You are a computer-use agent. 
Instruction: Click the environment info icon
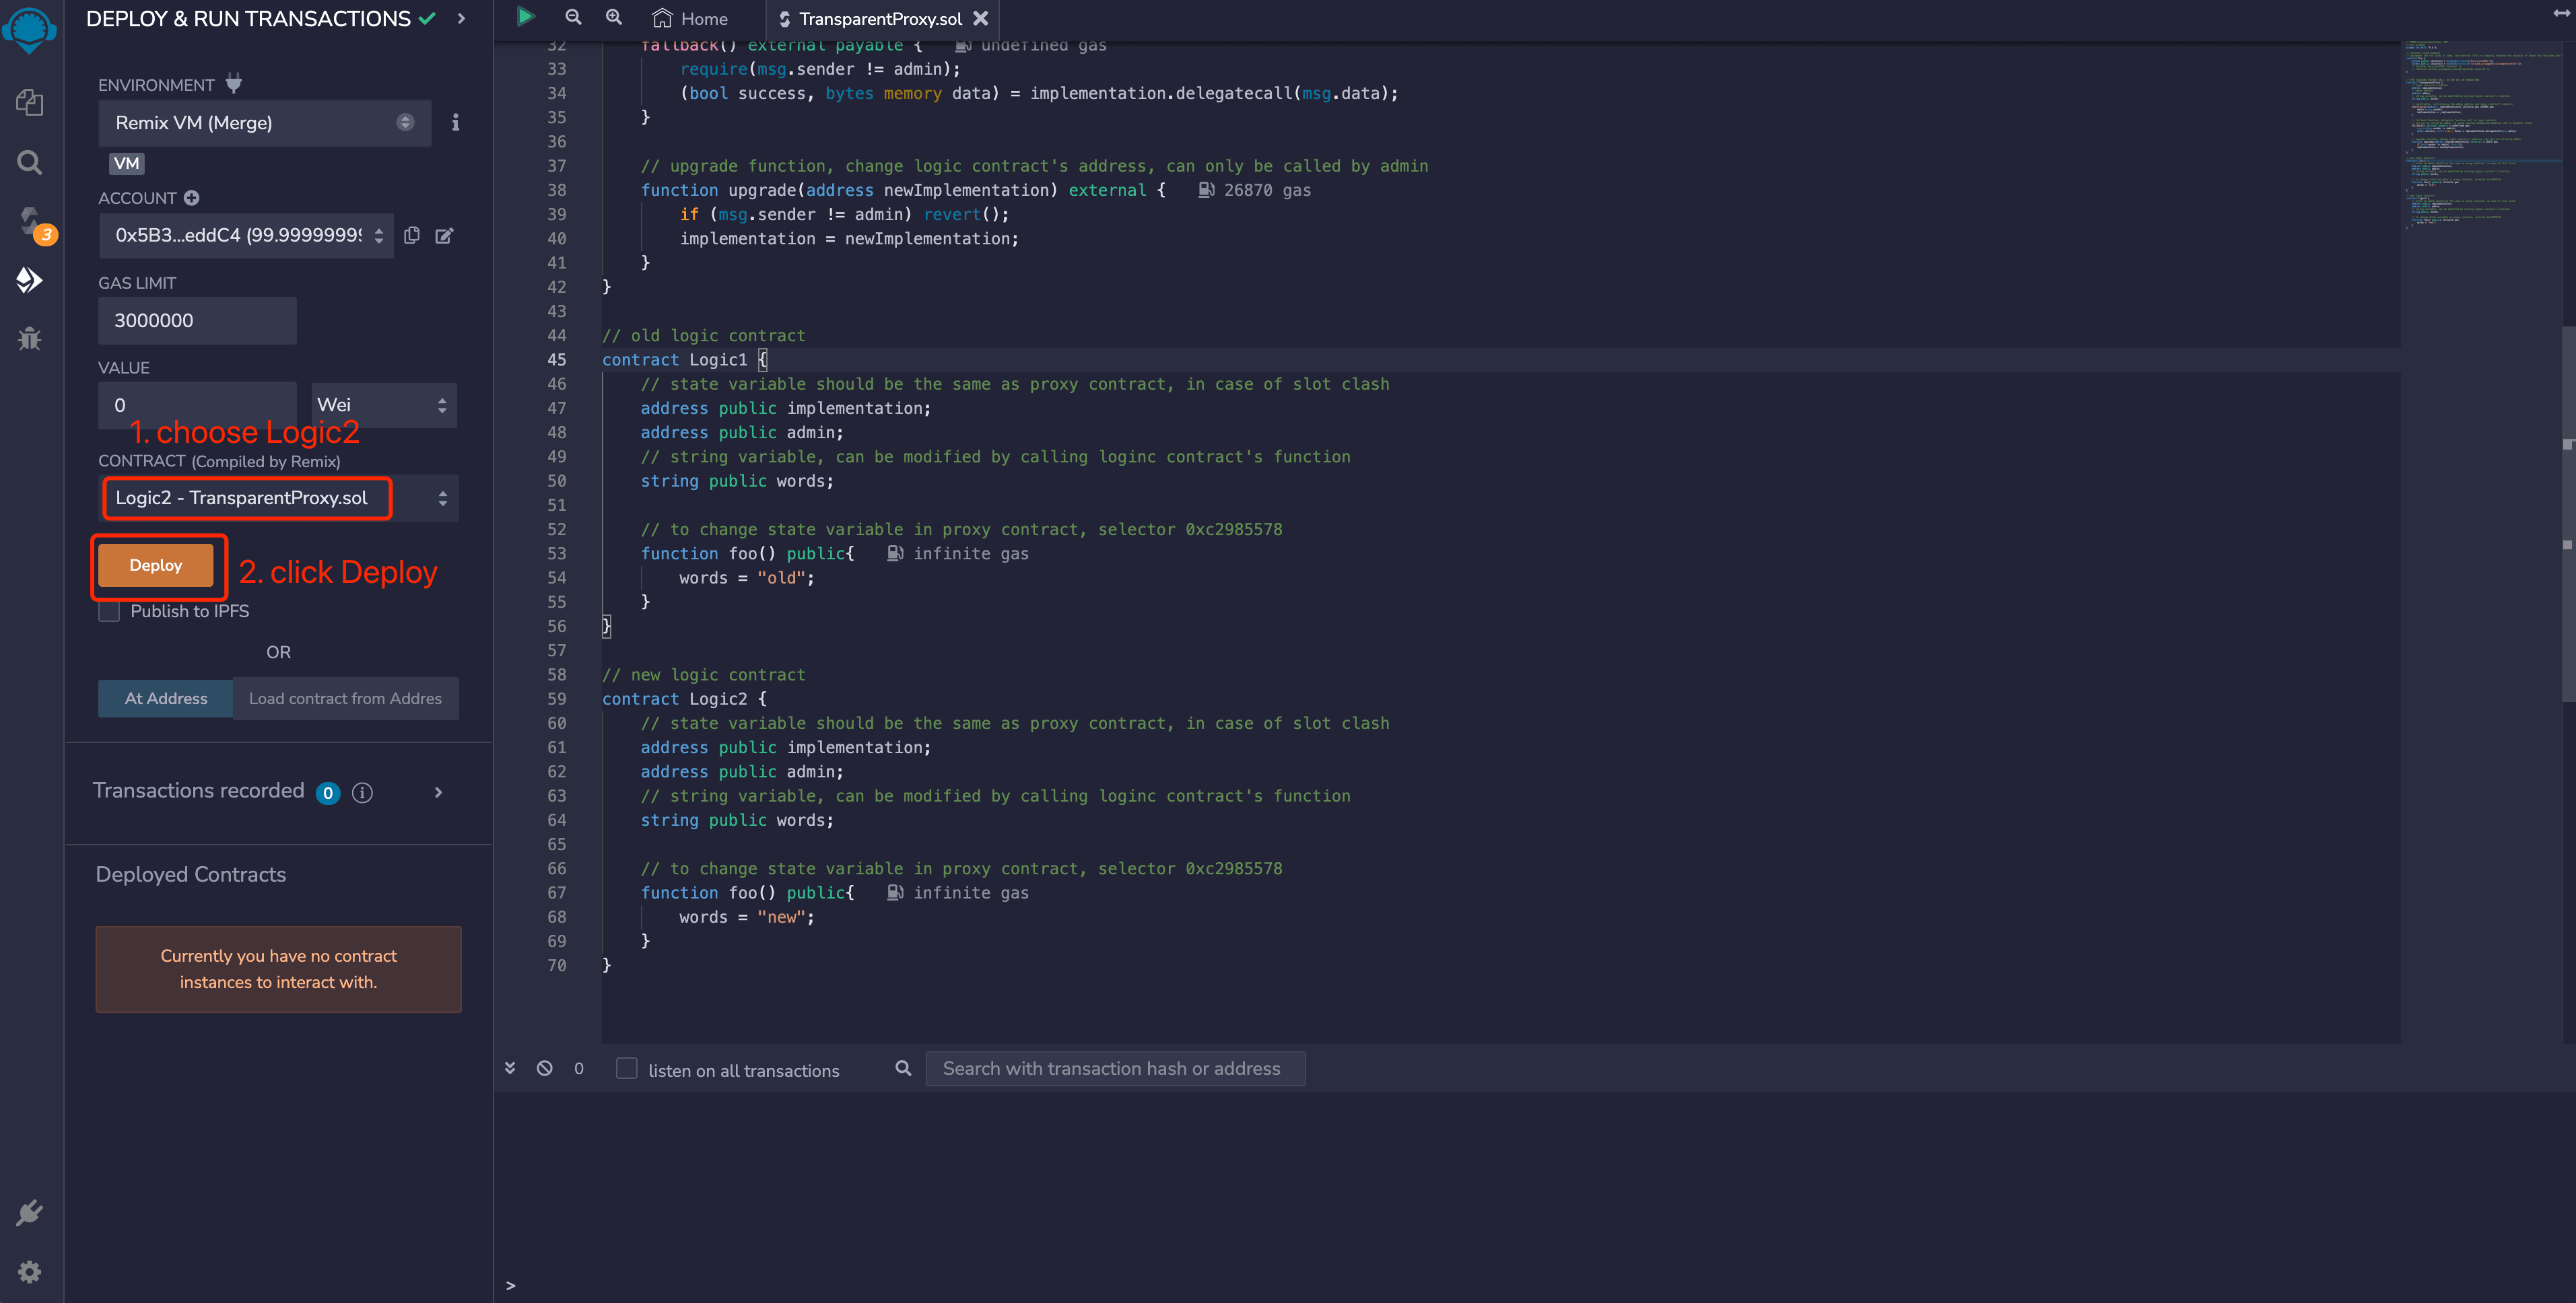(456, 122)
